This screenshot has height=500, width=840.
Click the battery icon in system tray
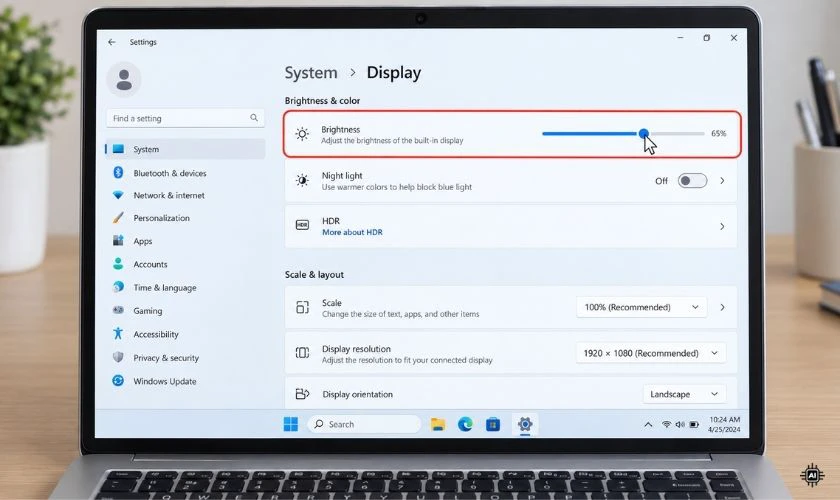coord(694,424)
